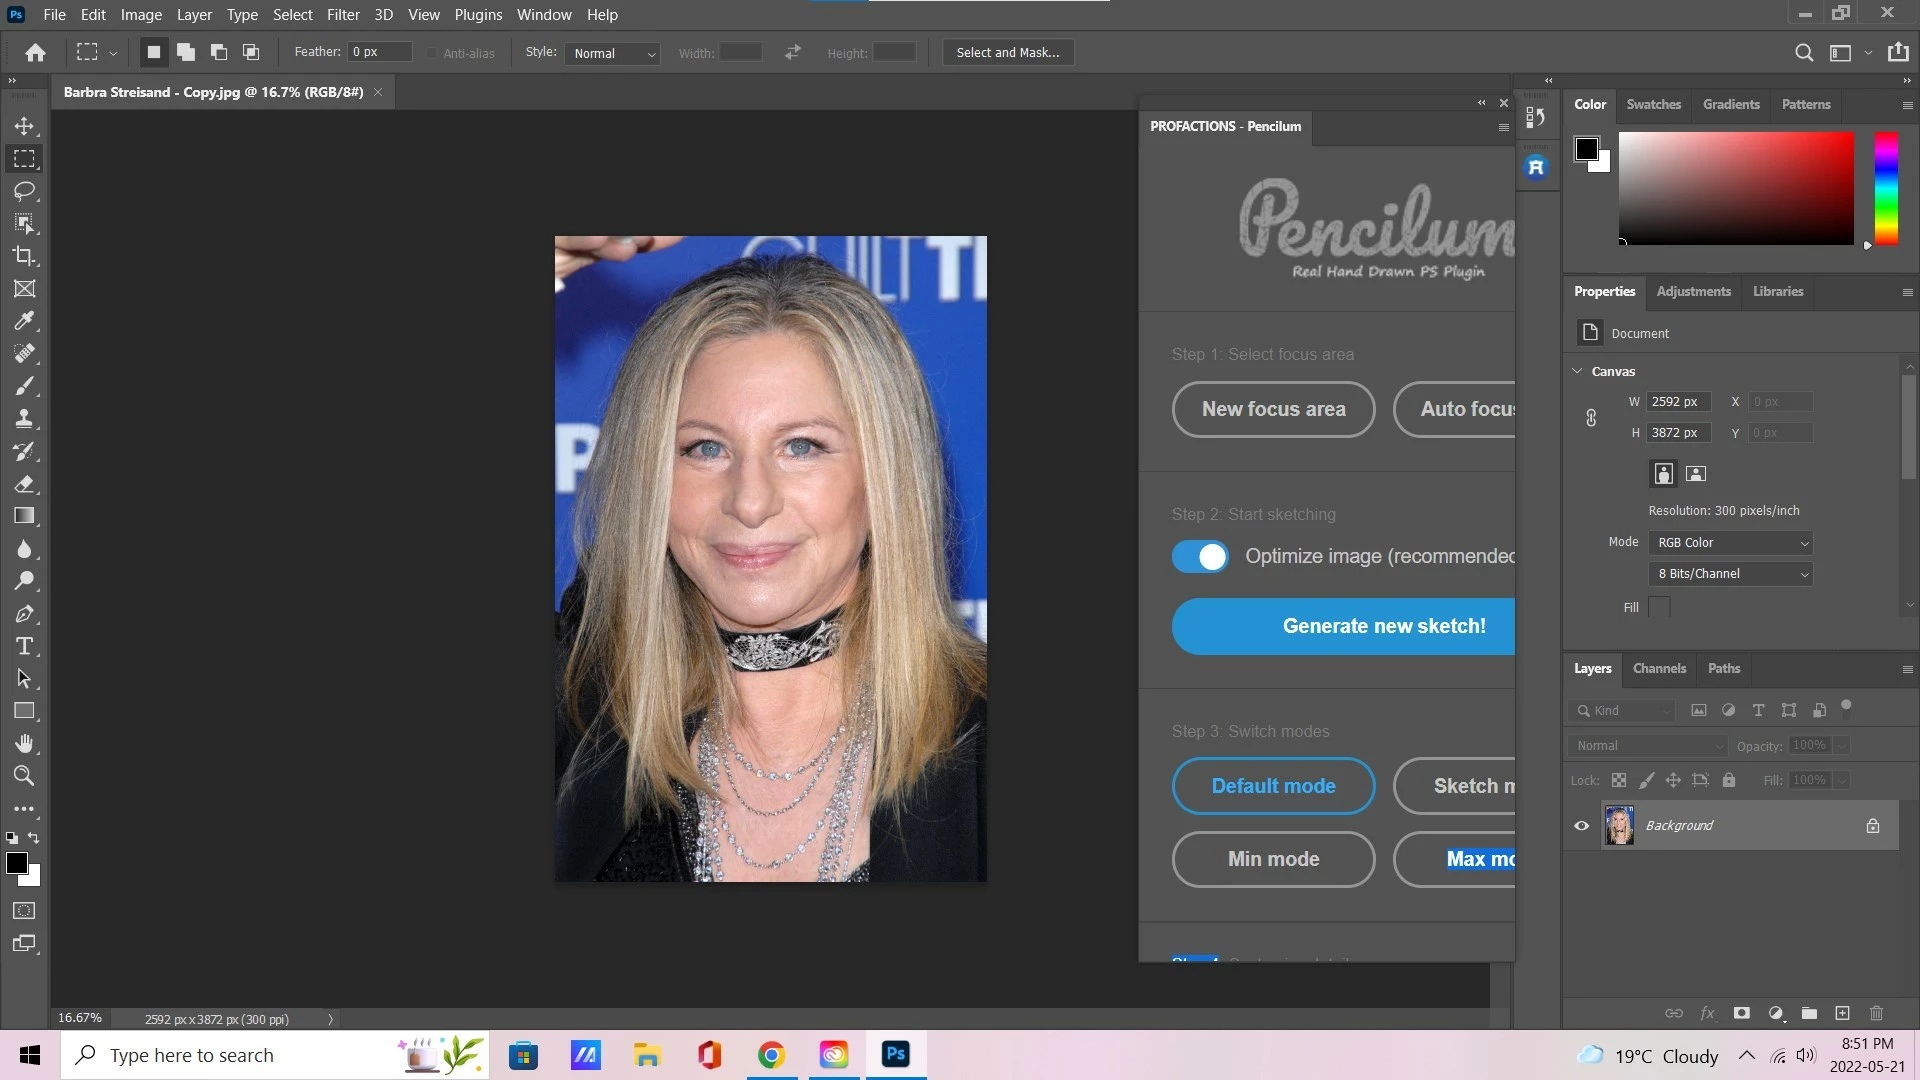The image size is (1920, 1080).
Task: Click the delete layer trash icon
Action: [x=1876, y=1013]
